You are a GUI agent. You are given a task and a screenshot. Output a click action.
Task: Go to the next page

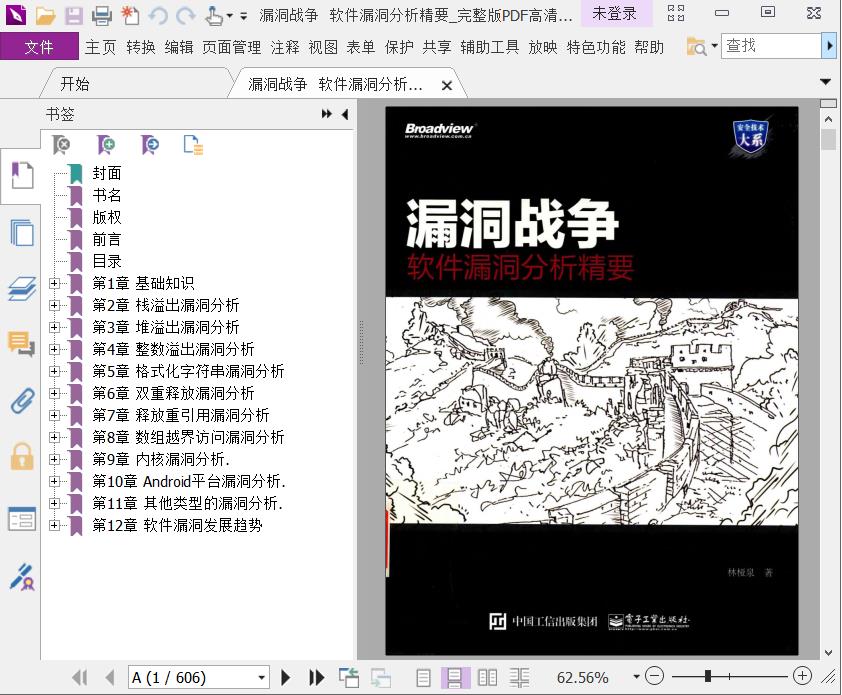pos(286,678)
